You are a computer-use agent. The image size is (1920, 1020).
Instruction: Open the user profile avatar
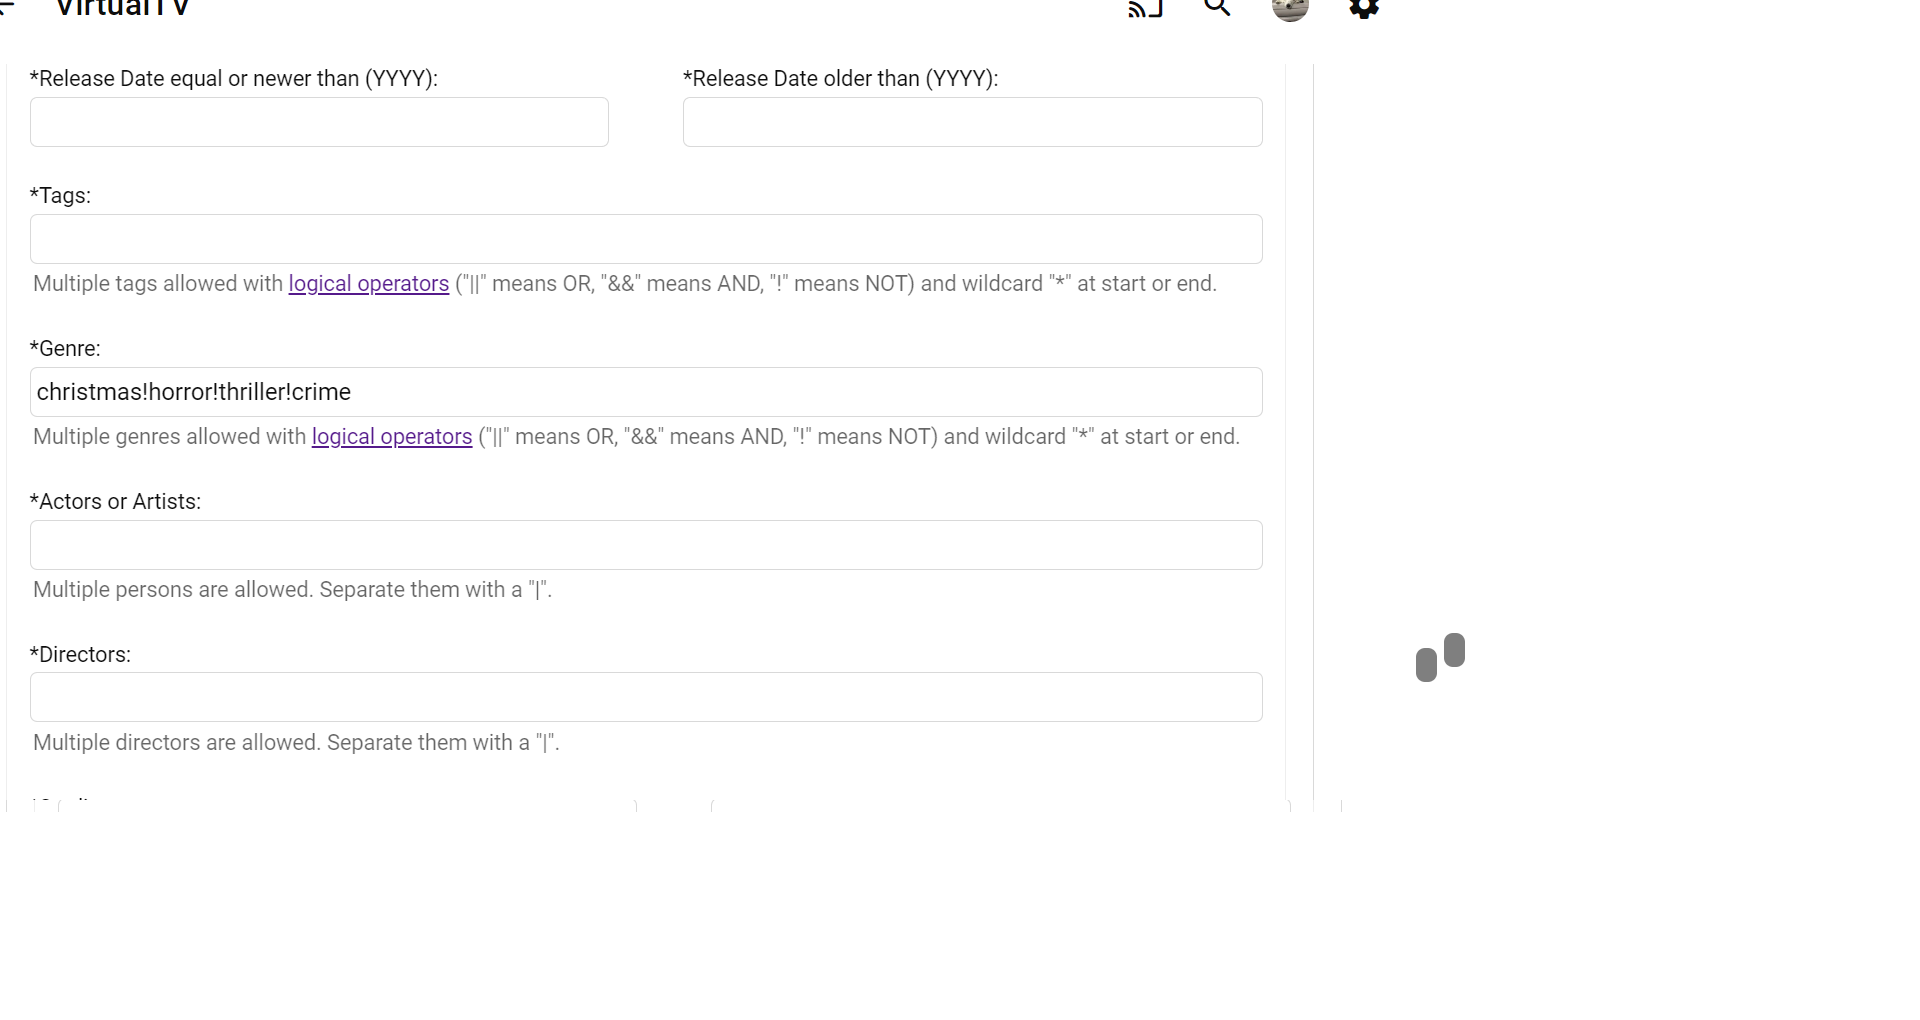[1290, 9]
